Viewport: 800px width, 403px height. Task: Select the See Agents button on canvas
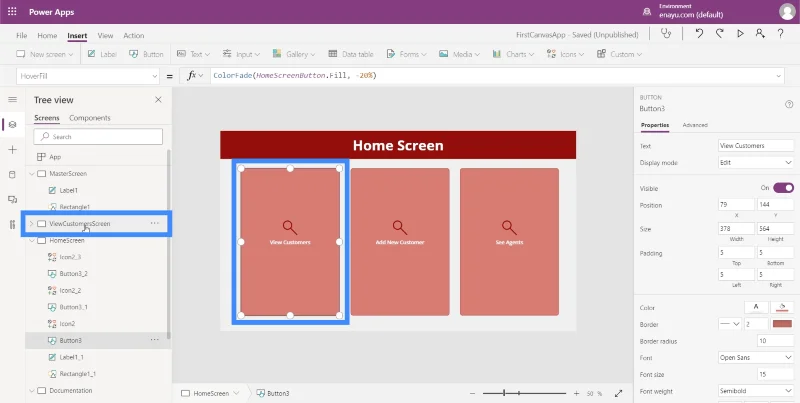point(509,242)
